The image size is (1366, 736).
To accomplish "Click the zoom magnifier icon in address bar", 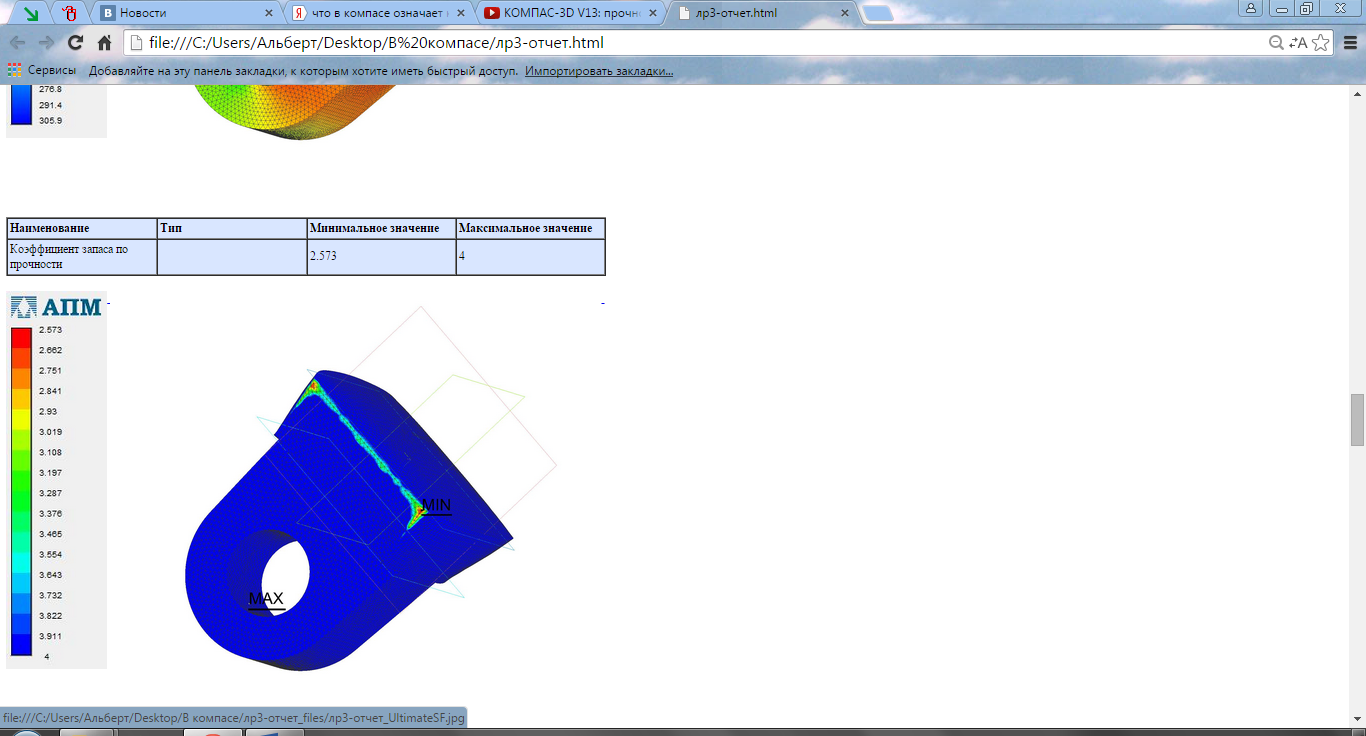I will (1277, 43).
